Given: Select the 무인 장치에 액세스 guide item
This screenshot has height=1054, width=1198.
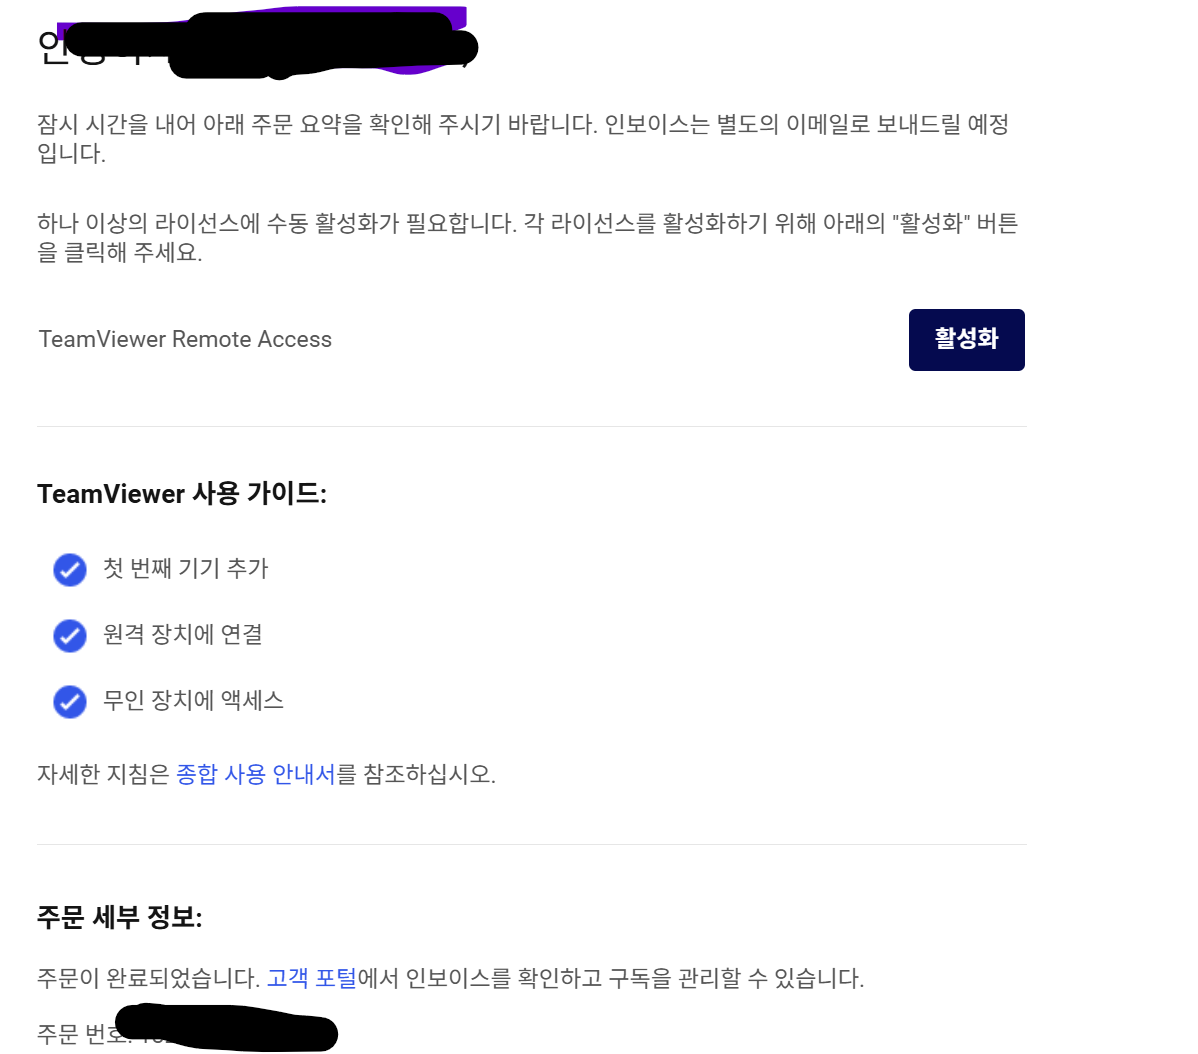Looking at the screenshot, I should [x=193, y=700].
